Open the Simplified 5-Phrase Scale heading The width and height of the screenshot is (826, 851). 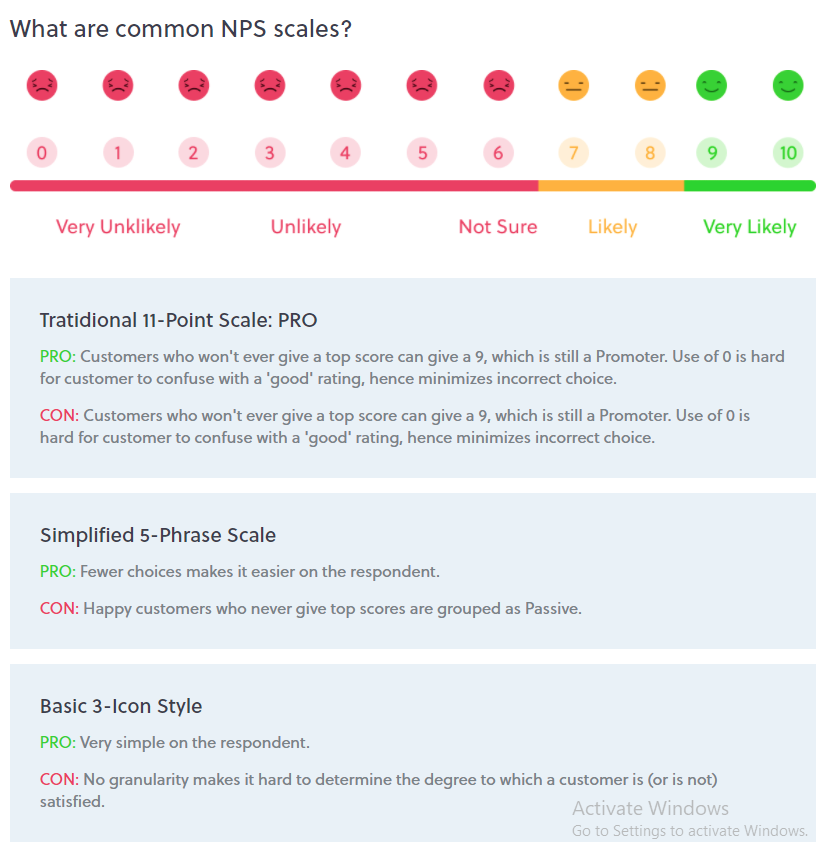(x=158, y=535)
